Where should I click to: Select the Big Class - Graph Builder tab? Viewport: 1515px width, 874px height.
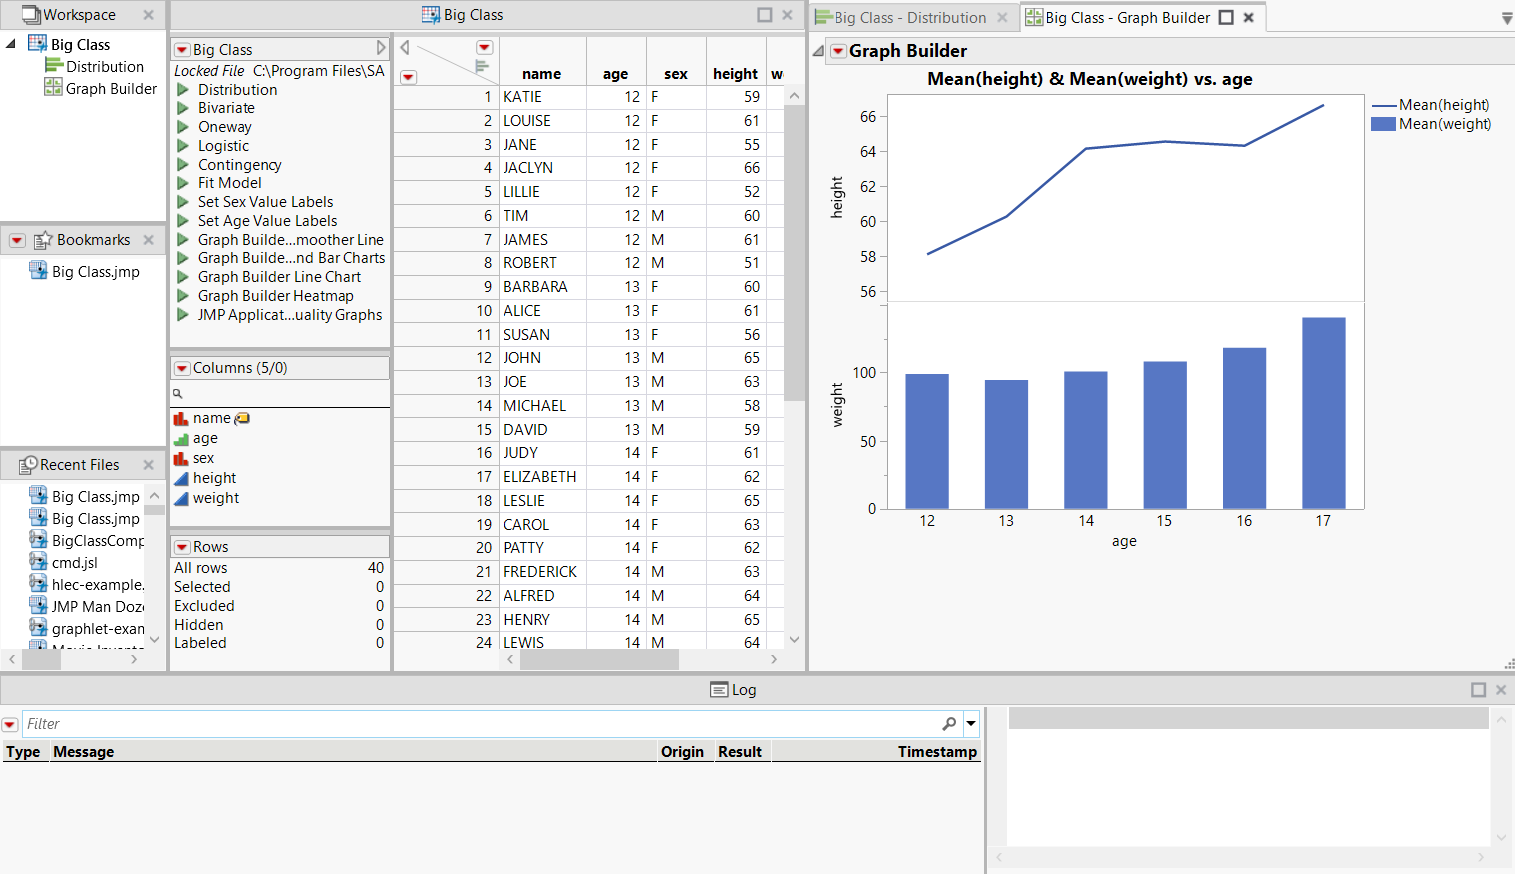pos(1127,17)
